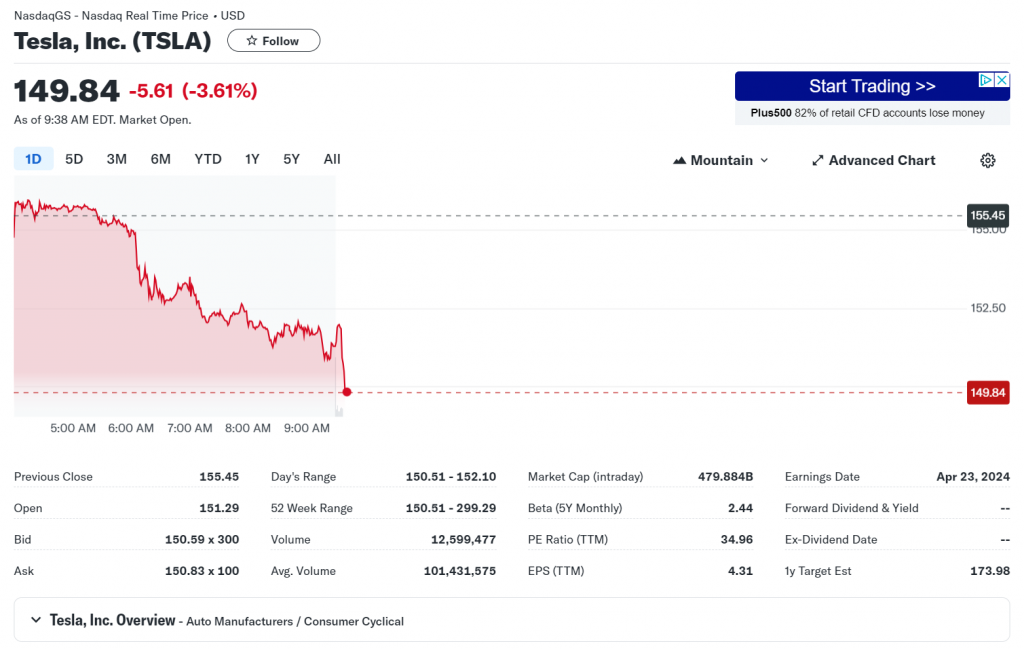Screen dimensions: 1024x649
Task: Click the Previous Close value 155.45
Action: point(219,477)
